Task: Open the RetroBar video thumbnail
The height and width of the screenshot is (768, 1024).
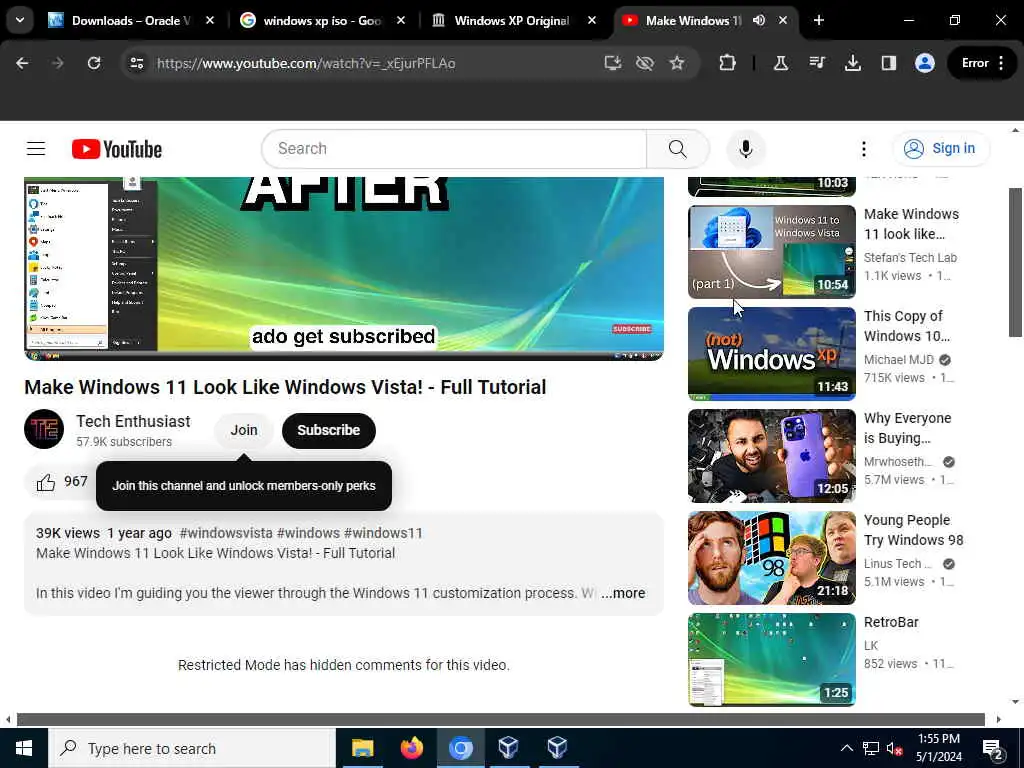Action: click(x=771, y=659)
